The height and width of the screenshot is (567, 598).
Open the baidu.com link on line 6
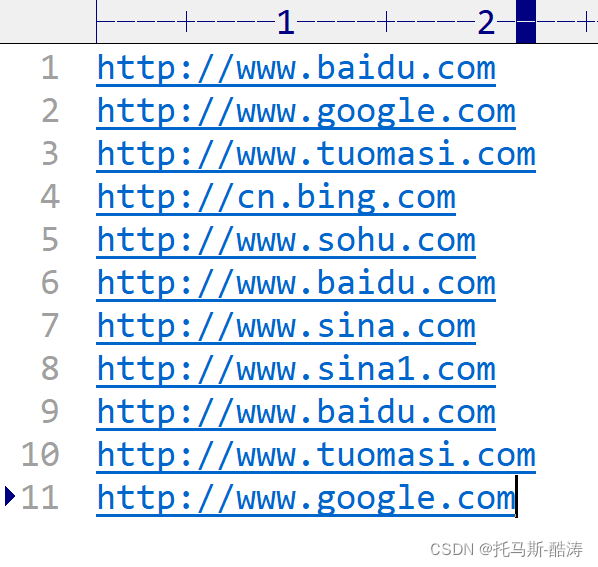(x=296, y=284)
